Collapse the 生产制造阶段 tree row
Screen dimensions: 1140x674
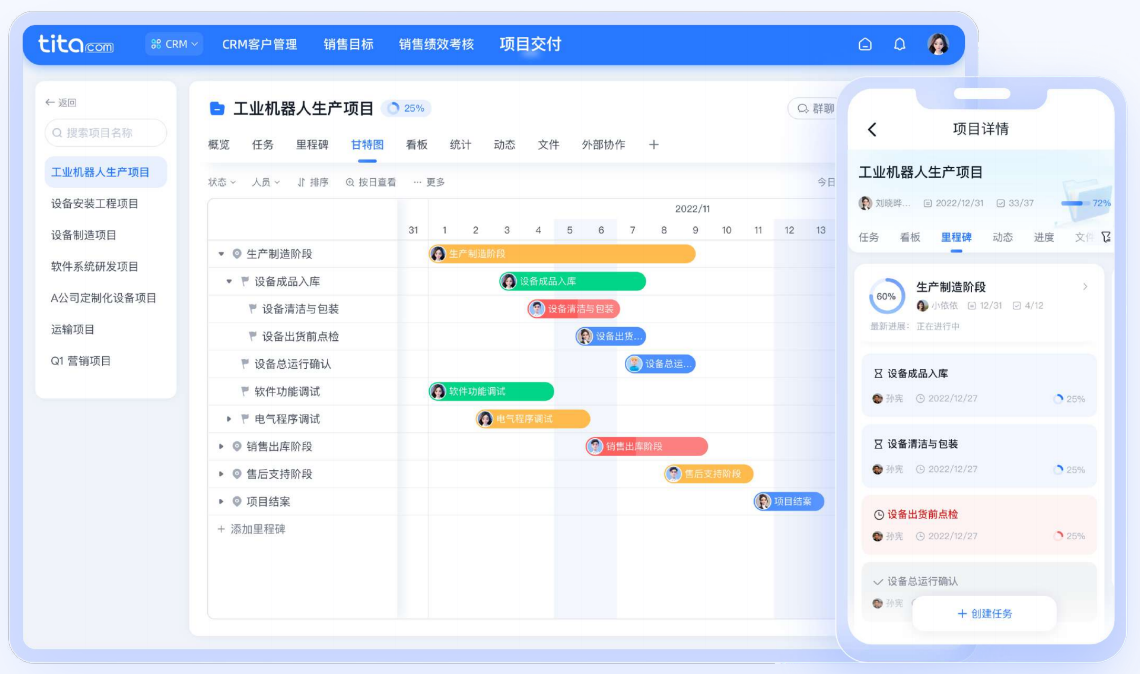click(x=221, y=254)
